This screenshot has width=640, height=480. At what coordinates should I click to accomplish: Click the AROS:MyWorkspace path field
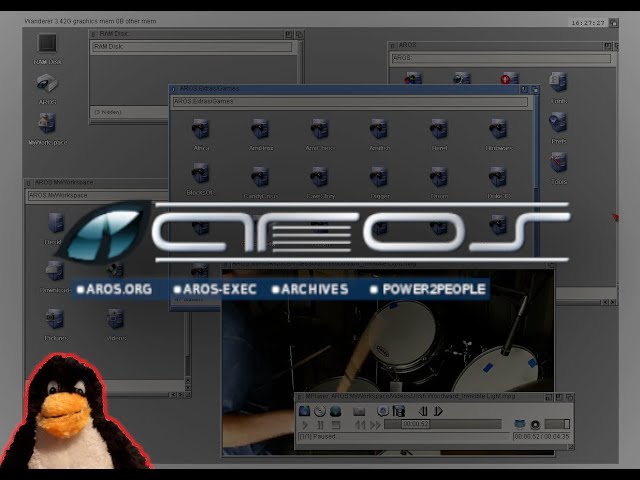98,196
